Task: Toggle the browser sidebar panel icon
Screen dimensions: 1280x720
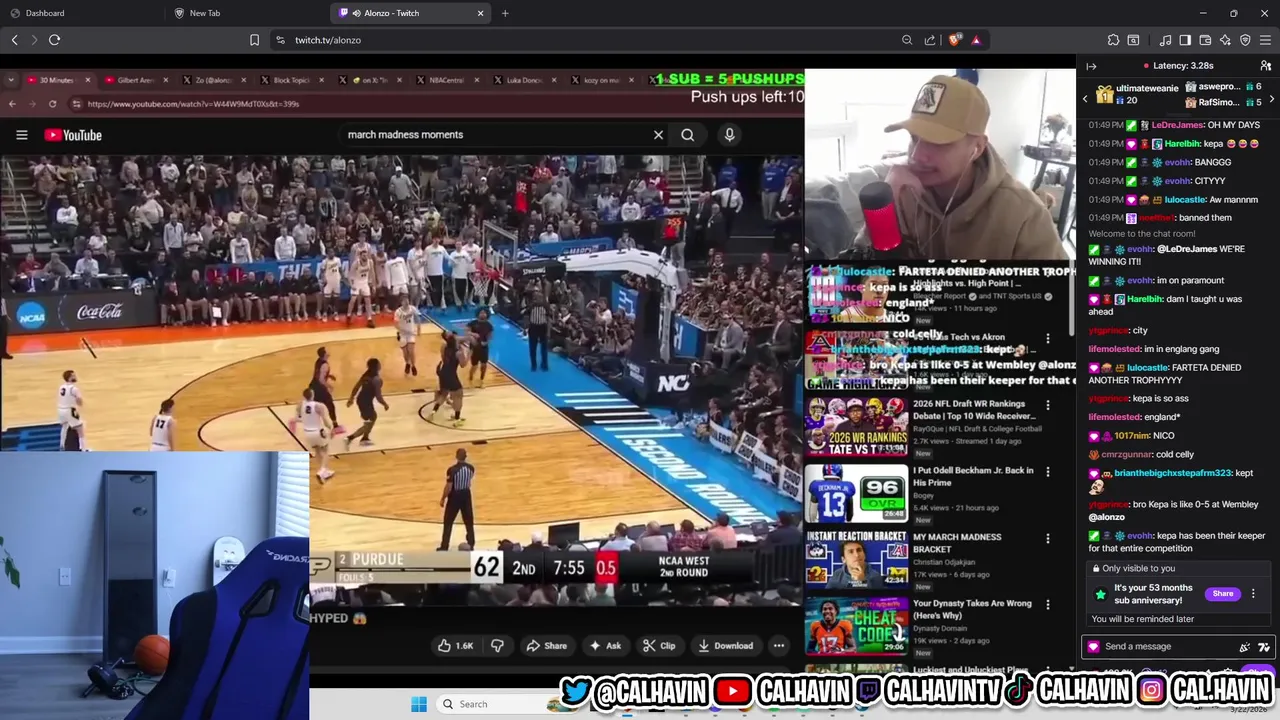Action: pos(1185,40)
